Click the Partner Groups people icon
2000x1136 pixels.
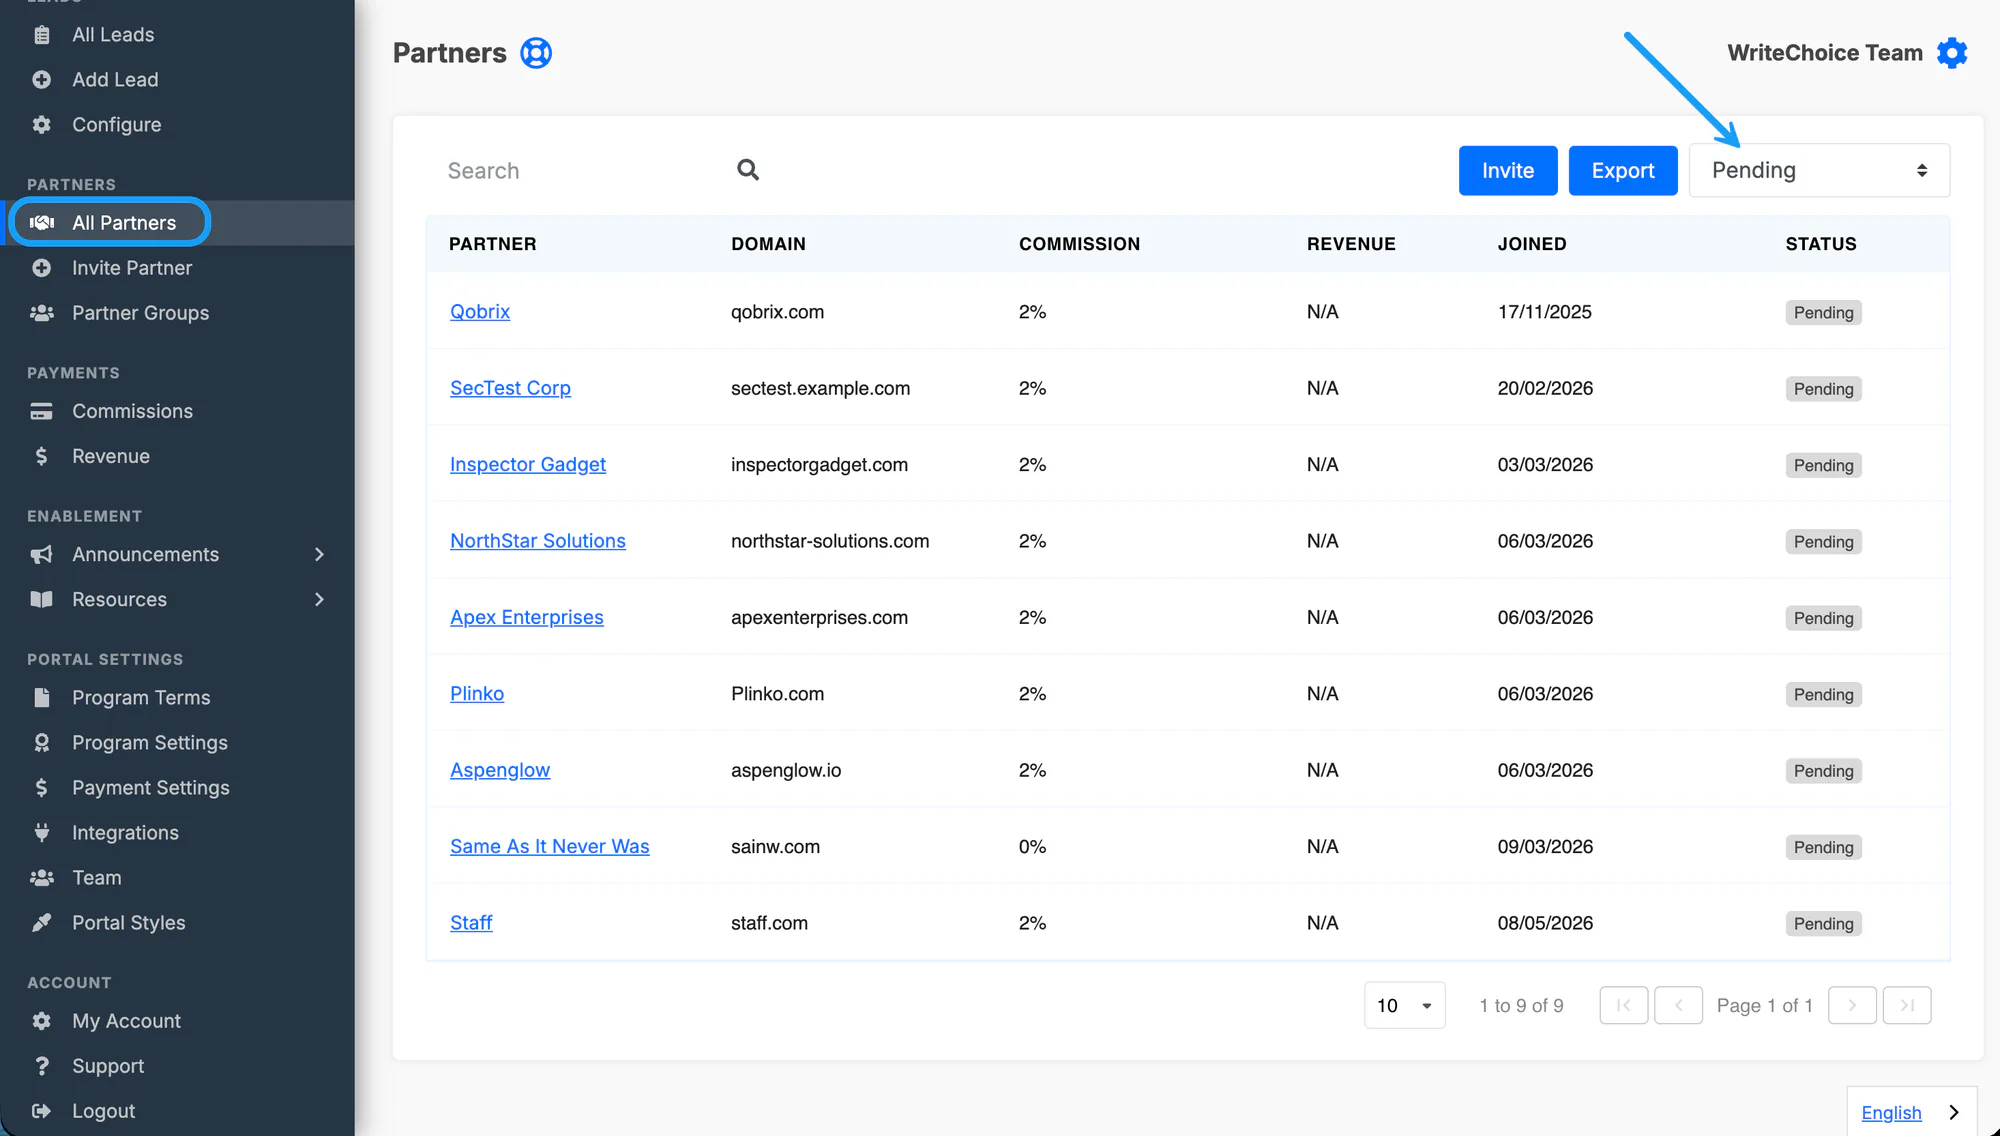click(x=41, y=313)
